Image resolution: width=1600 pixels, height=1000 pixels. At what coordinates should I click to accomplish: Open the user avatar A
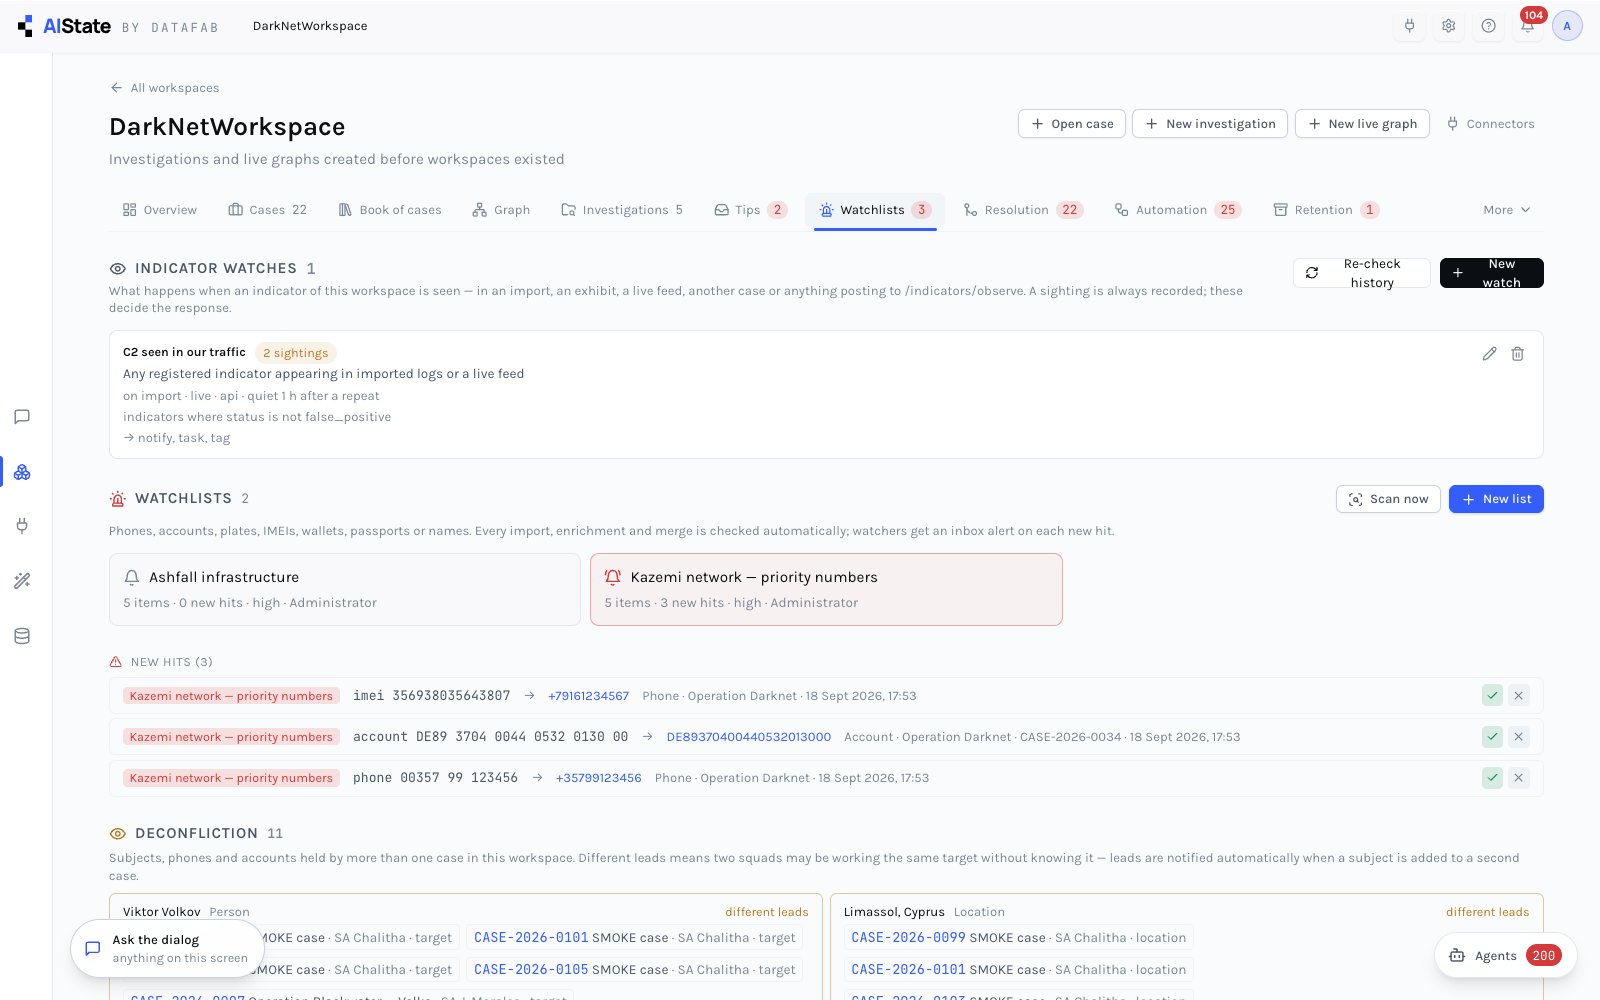(x=1567, y=26)
